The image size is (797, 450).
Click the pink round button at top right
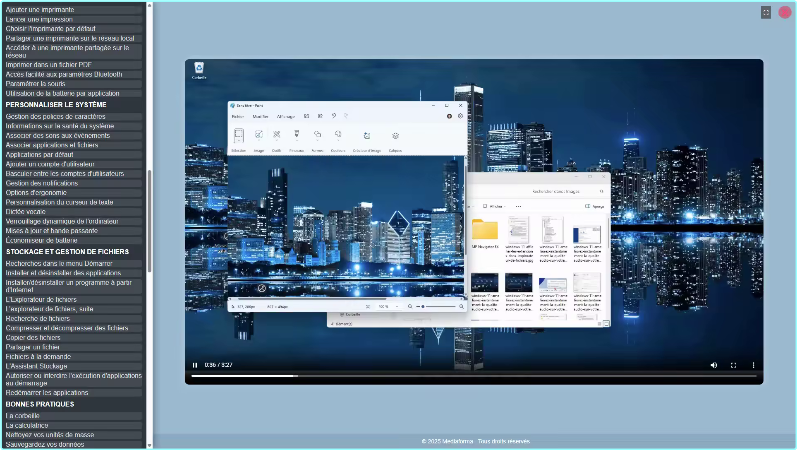(x=785, y=12)
